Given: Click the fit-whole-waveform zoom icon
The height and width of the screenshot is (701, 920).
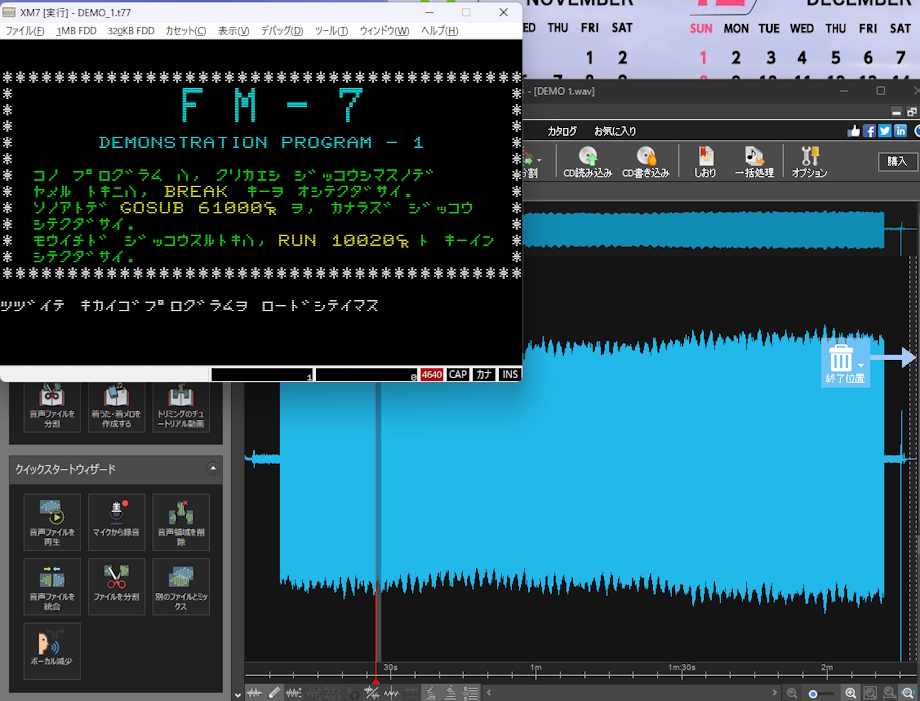Looking at the screenshot, I should (908, 693).
